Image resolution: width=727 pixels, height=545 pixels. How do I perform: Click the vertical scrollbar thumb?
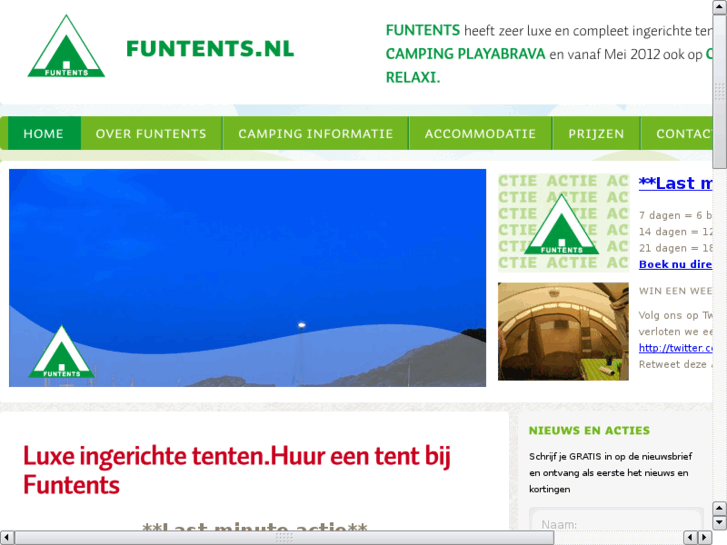point(720,91)
